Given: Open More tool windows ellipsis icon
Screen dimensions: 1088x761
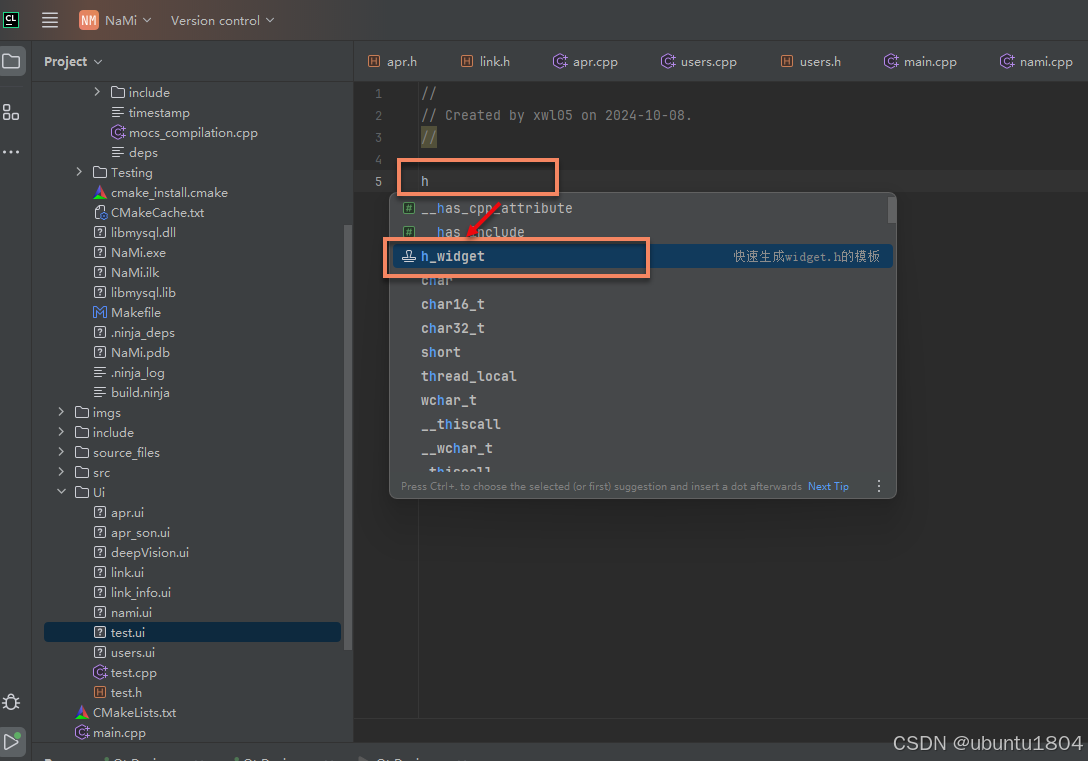Looking at the screenshot, I should [12, 151].
